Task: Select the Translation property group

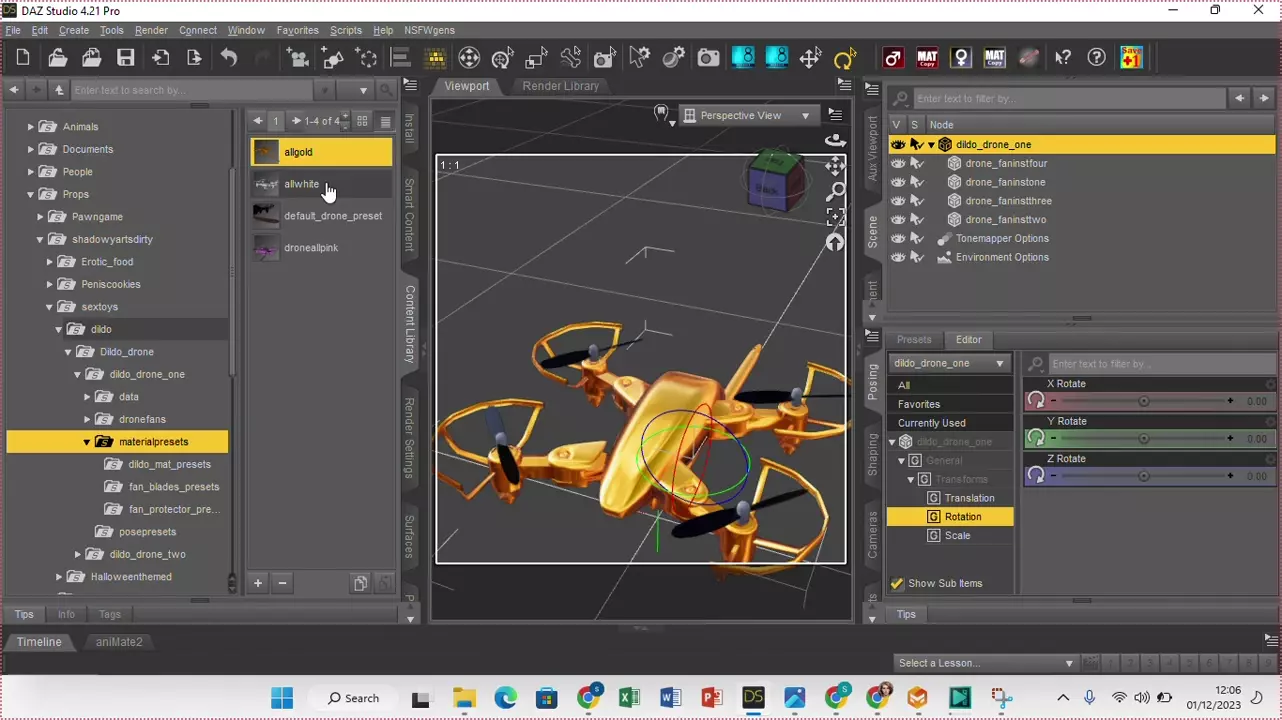Action: tap(968, 498)
